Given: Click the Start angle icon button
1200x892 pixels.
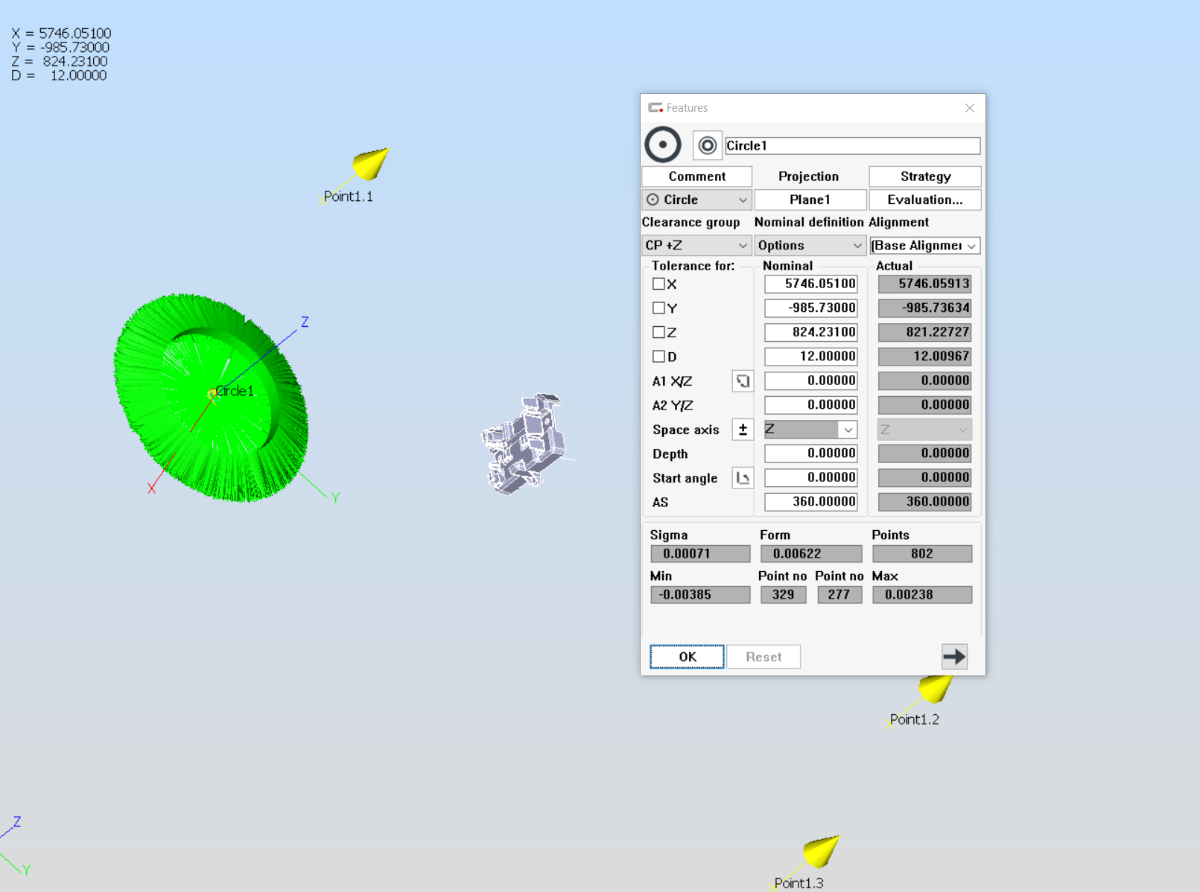Looking at the screenshot, I should [743, 478].
